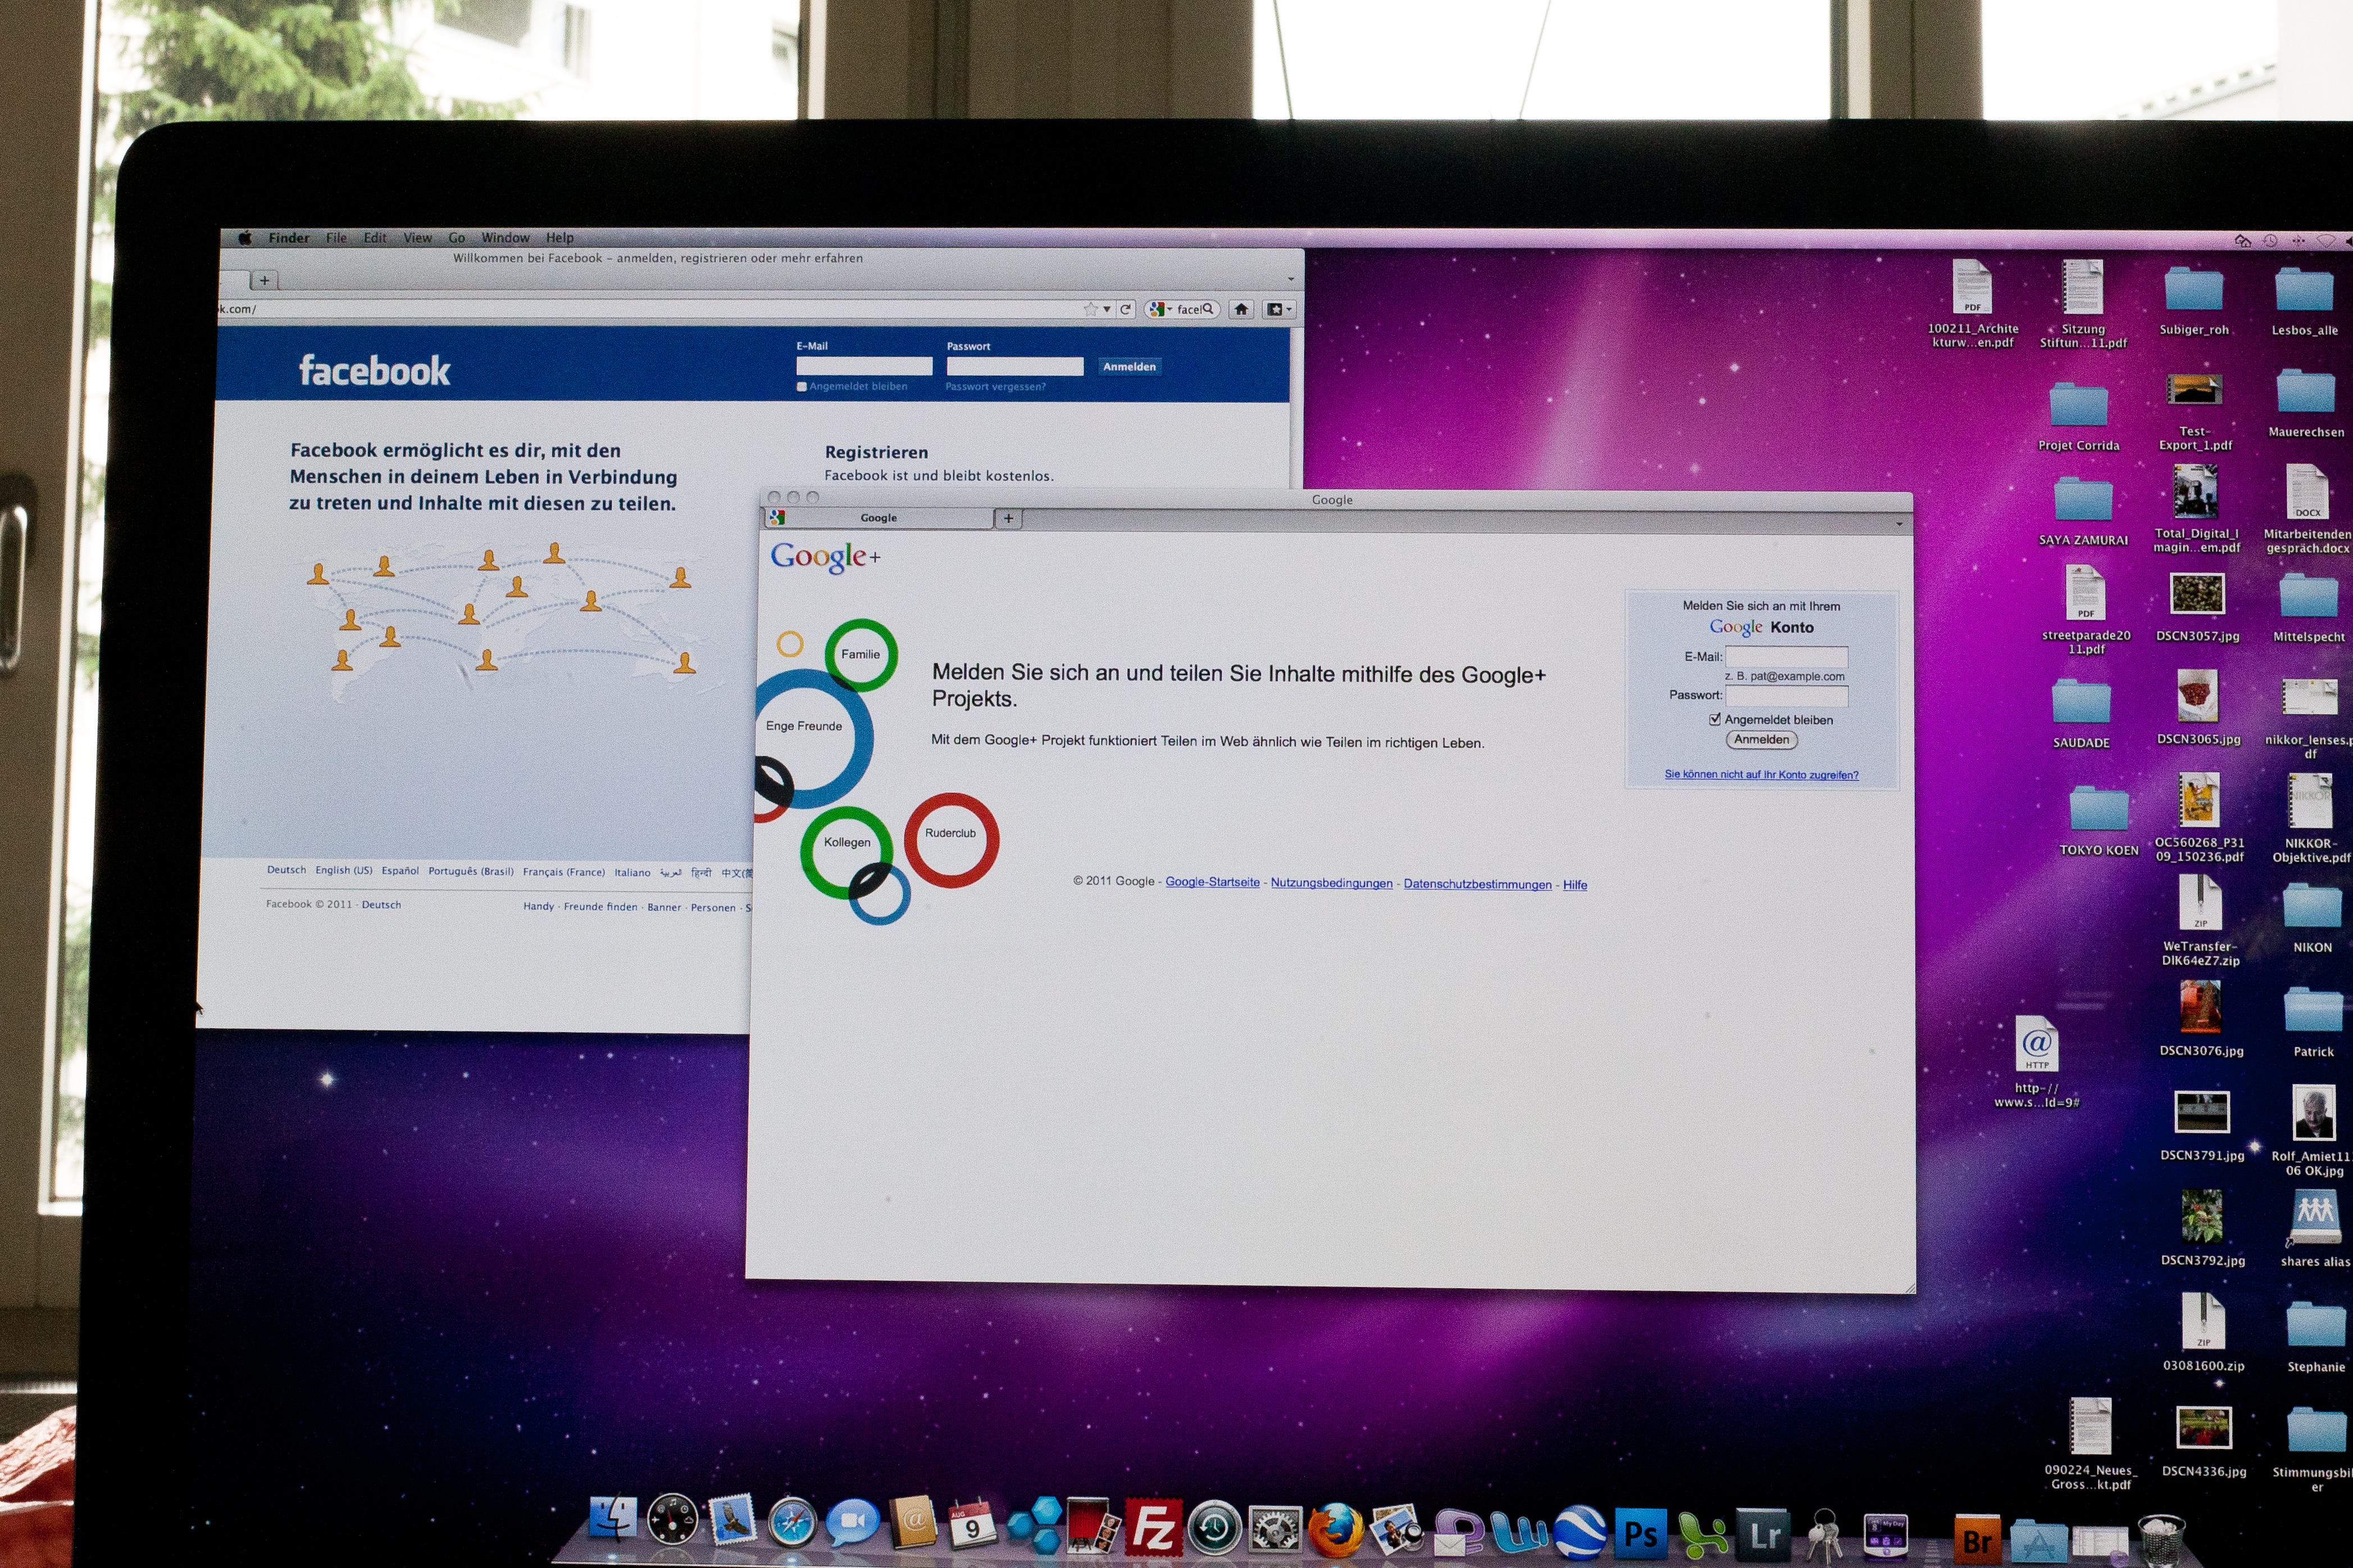The height and width of the screenshot is (1568, 2353).
Task: Open the SAYA ZAMURAI desktop folder
Action: coord(2083,500)
